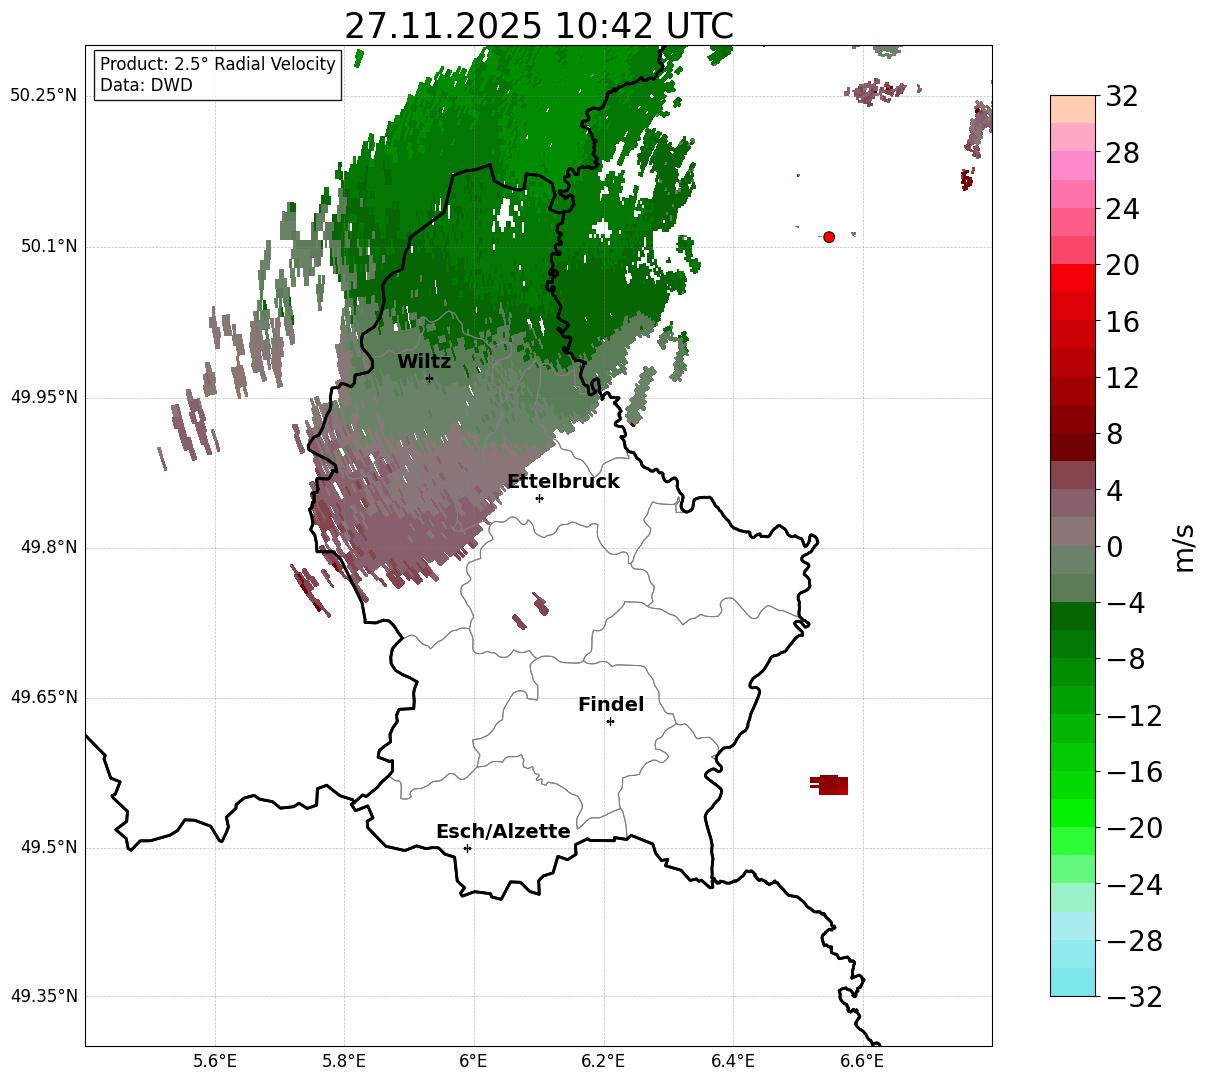Click the "Product: 2.5° Radial Velocity" legend line
Screen dimensions: 1207x1081
pos(218,65)
